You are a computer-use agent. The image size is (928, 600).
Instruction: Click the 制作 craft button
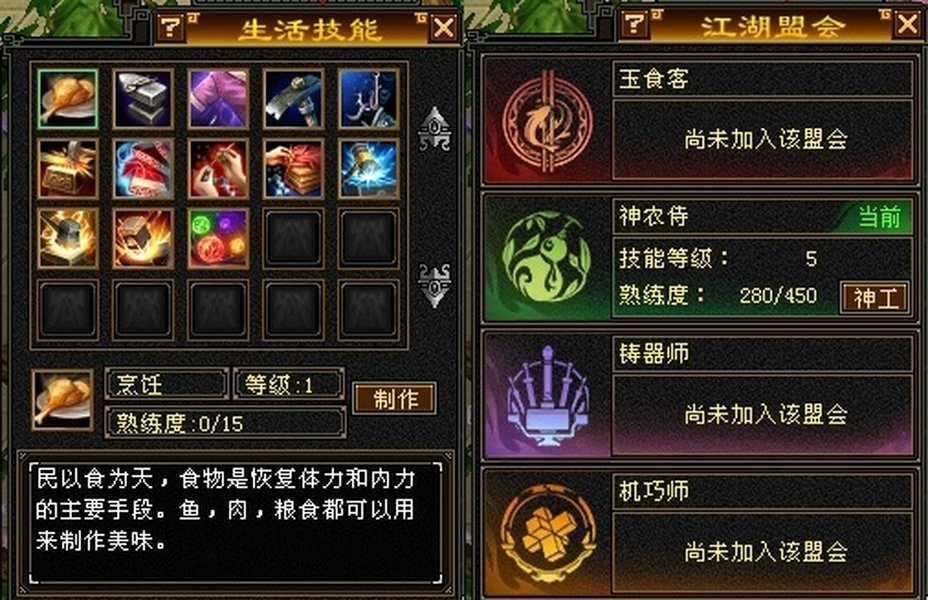tap(395, 399)
